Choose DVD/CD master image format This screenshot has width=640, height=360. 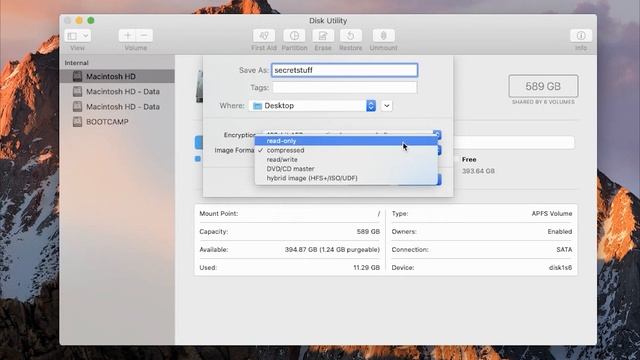346,169
